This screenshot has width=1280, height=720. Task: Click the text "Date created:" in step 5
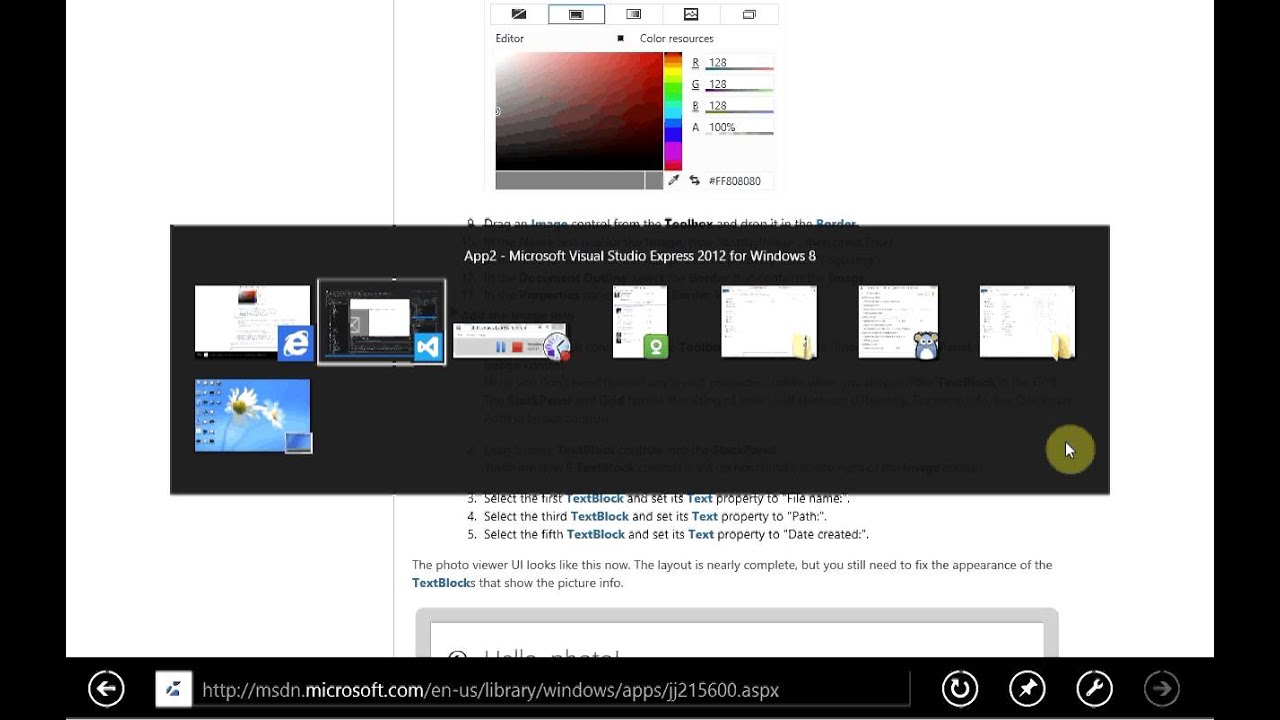pos(827,534)
